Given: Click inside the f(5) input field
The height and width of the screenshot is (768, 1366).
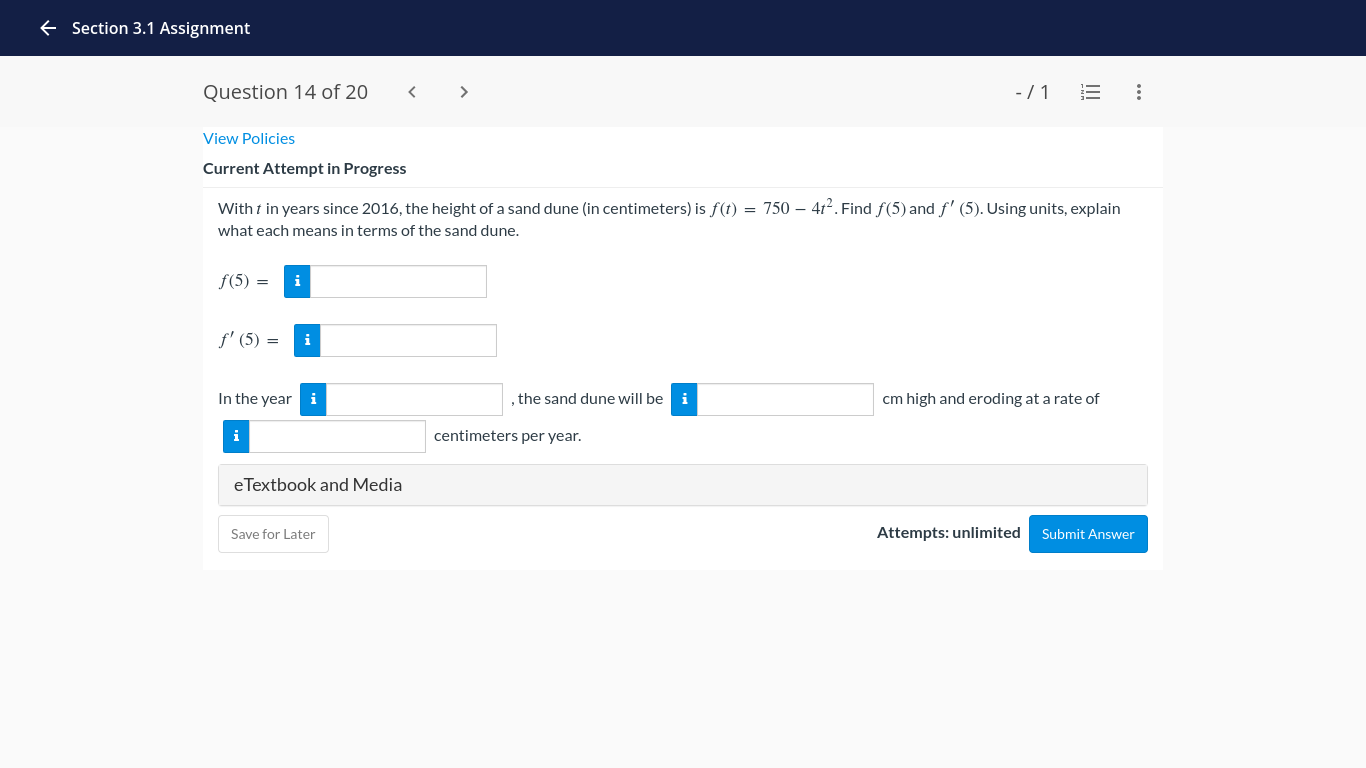Looking at the screenshot, I should pos(398,281).
